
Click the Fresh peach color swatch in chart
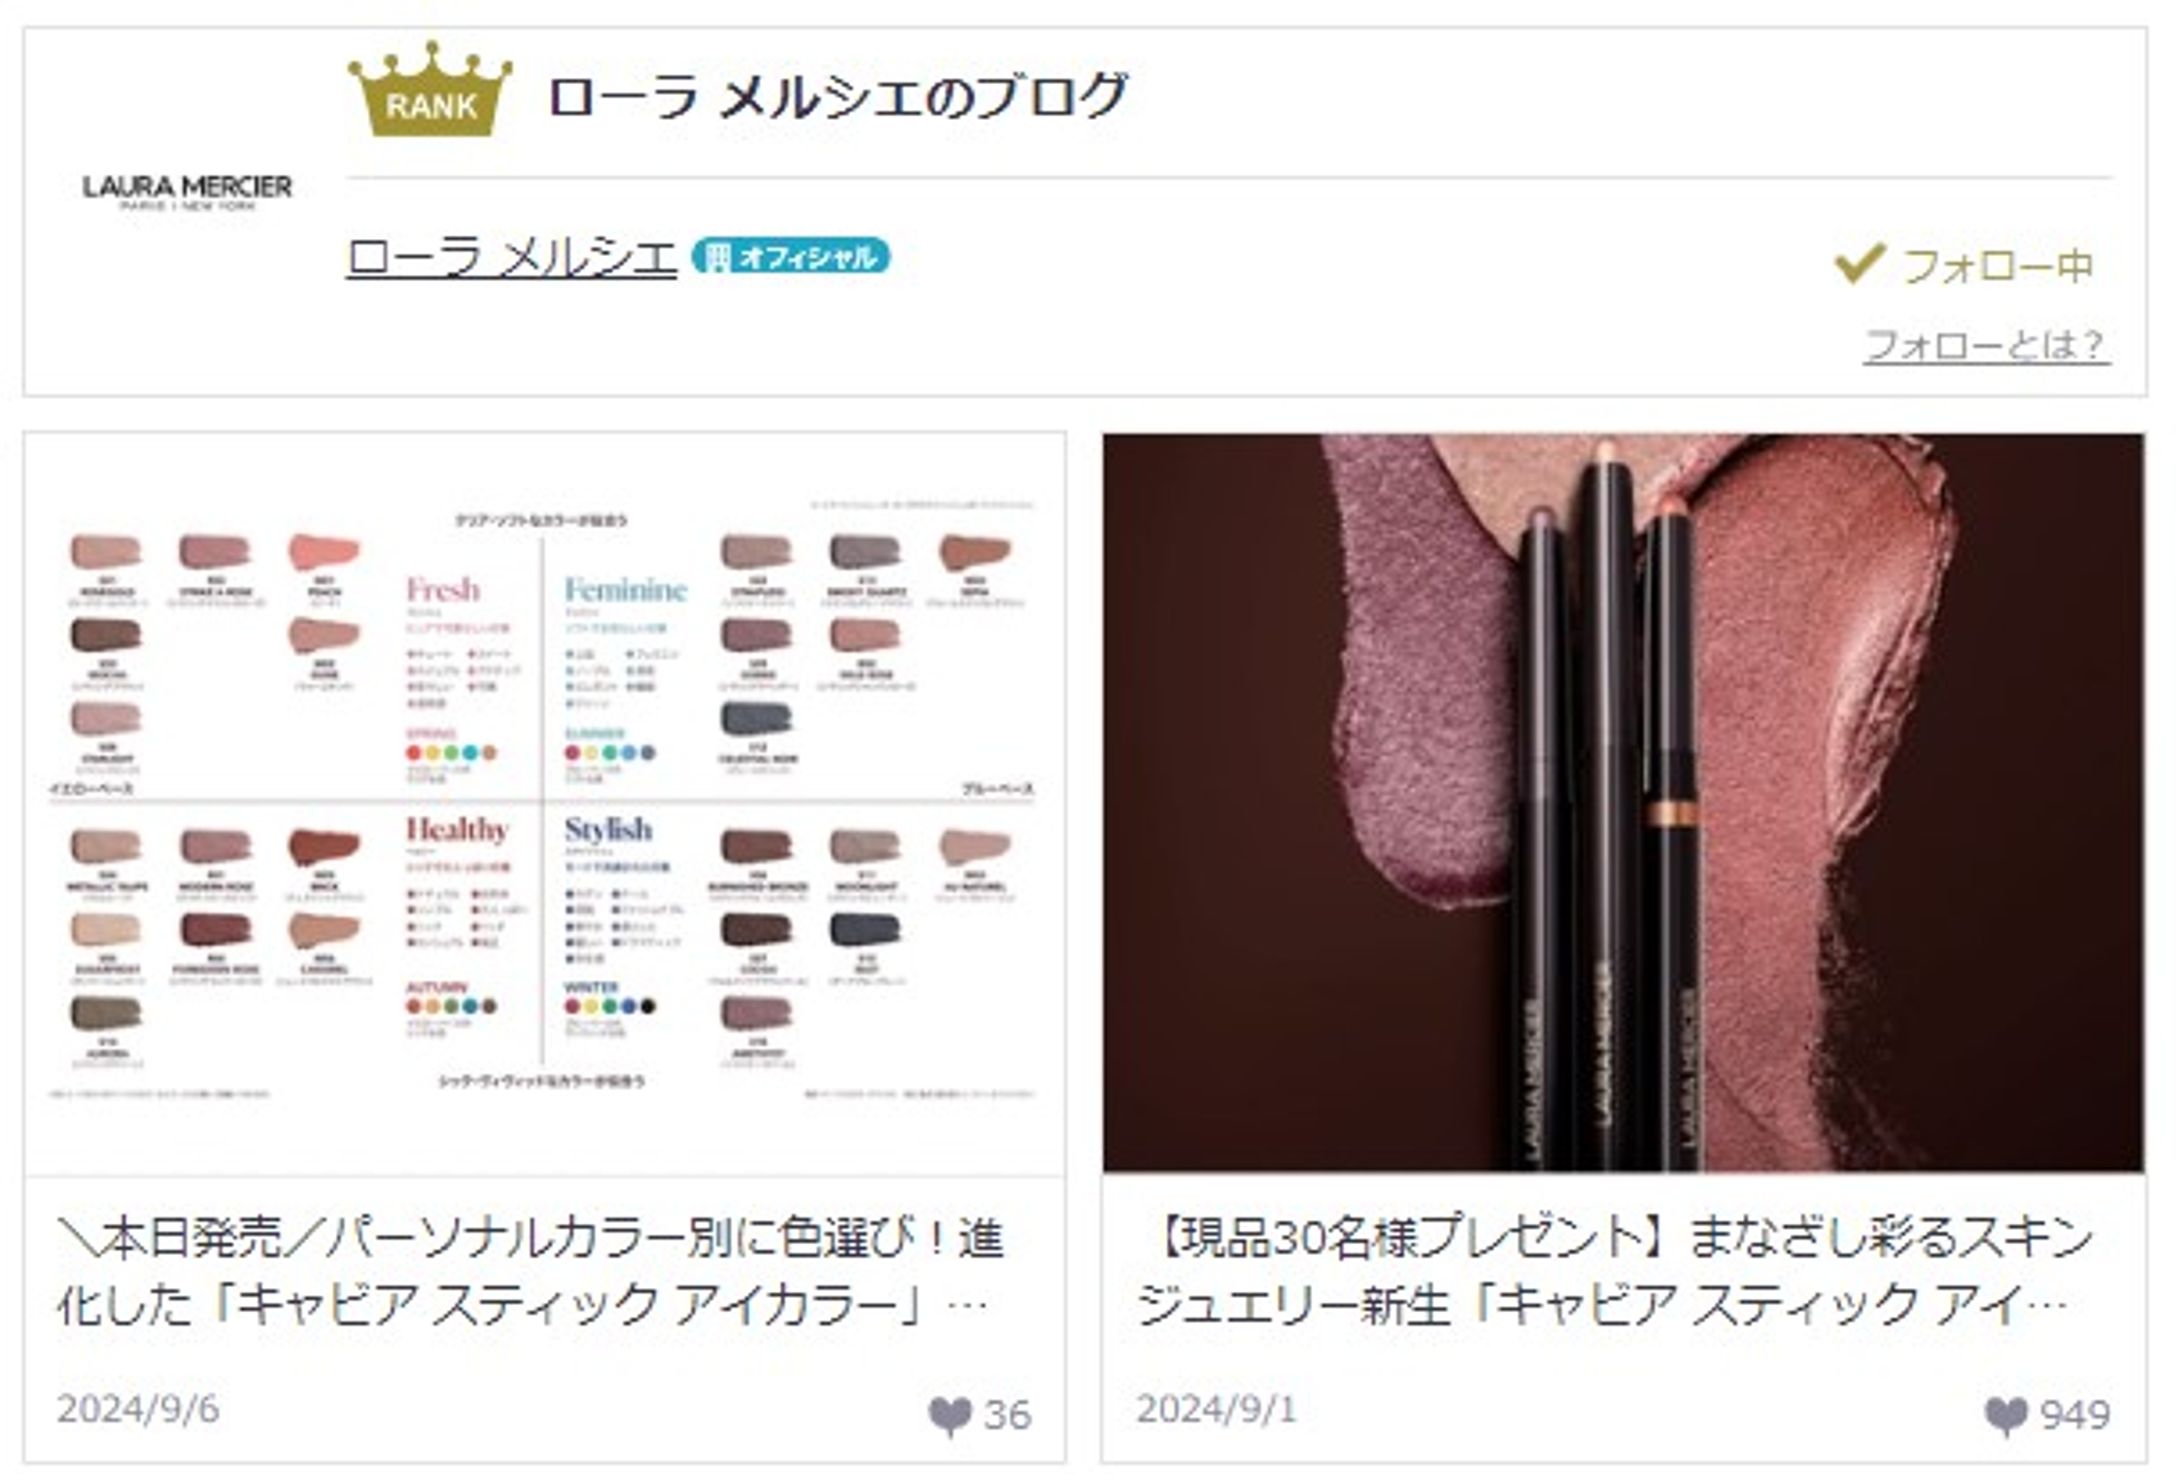[324, 552]
